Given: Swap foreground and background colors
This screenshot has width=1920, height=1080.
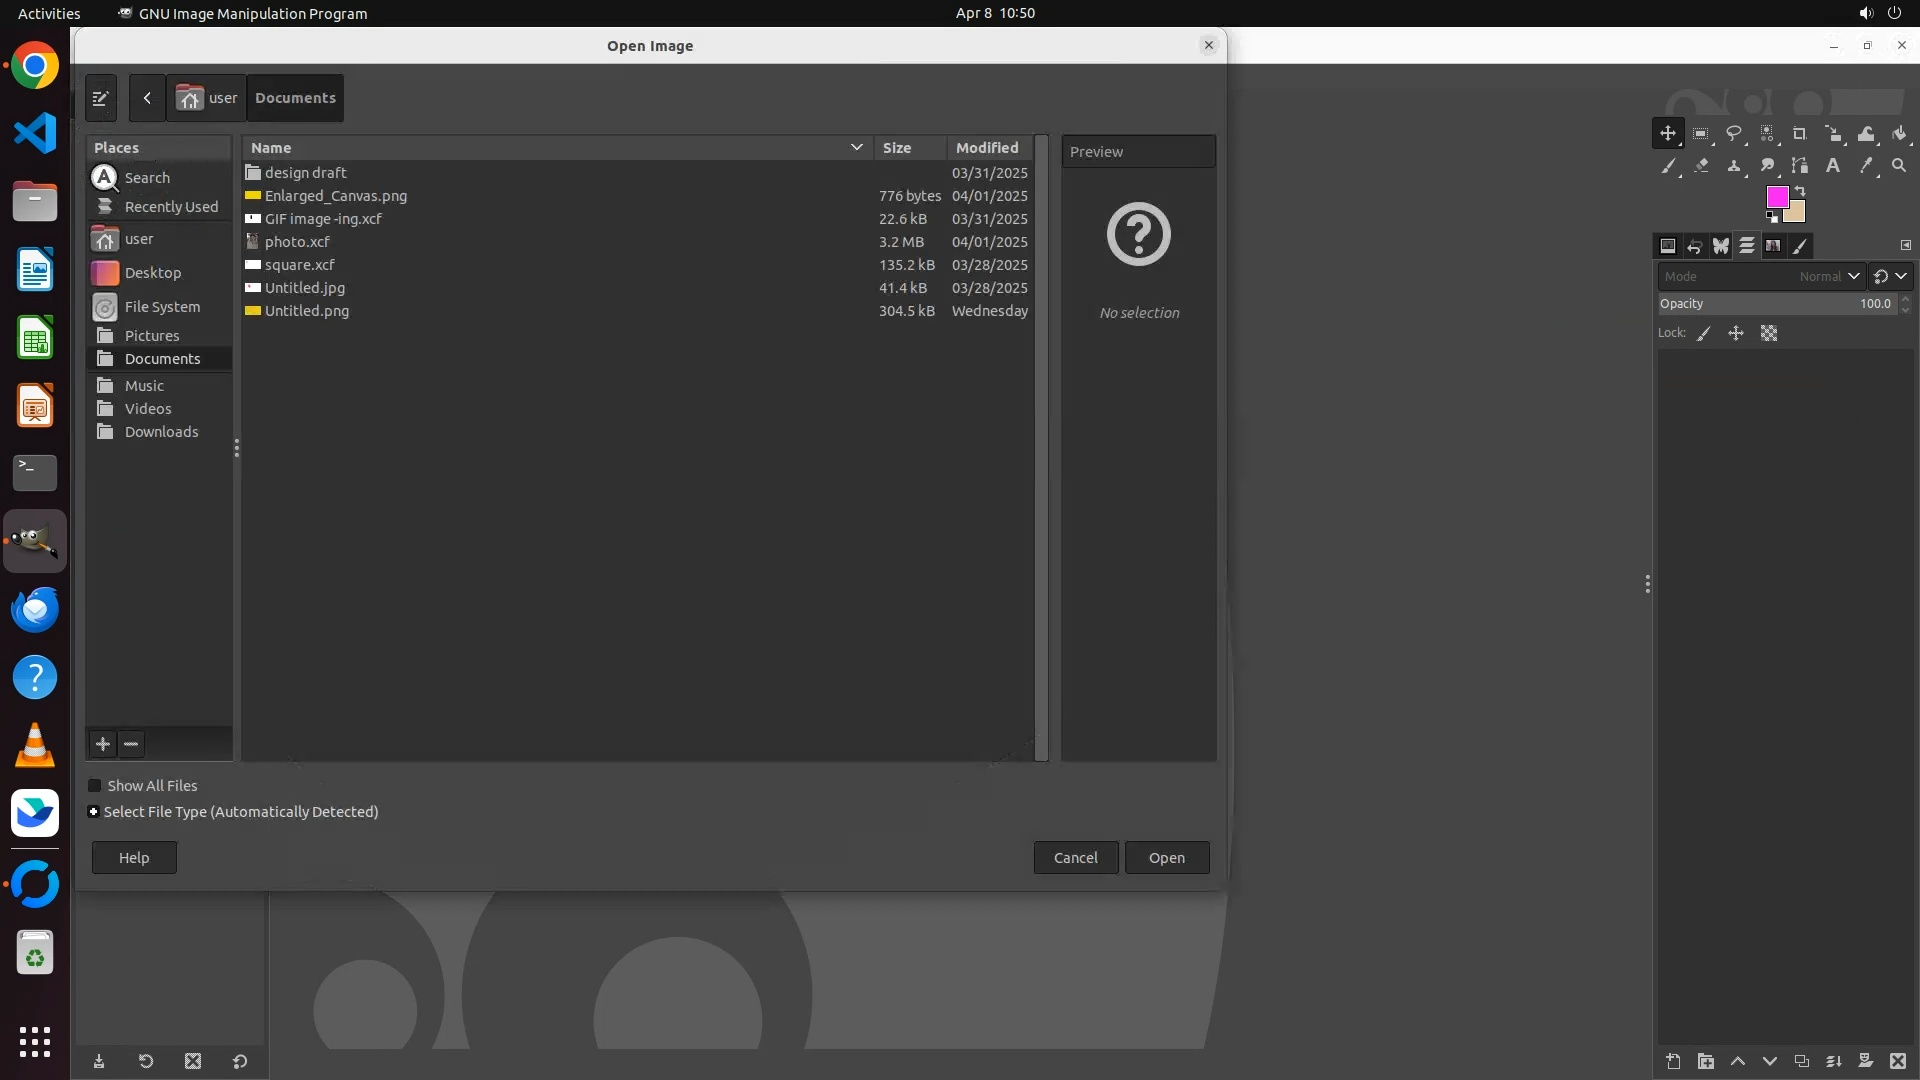Looking at the screenshot, I should [1800, 190].
